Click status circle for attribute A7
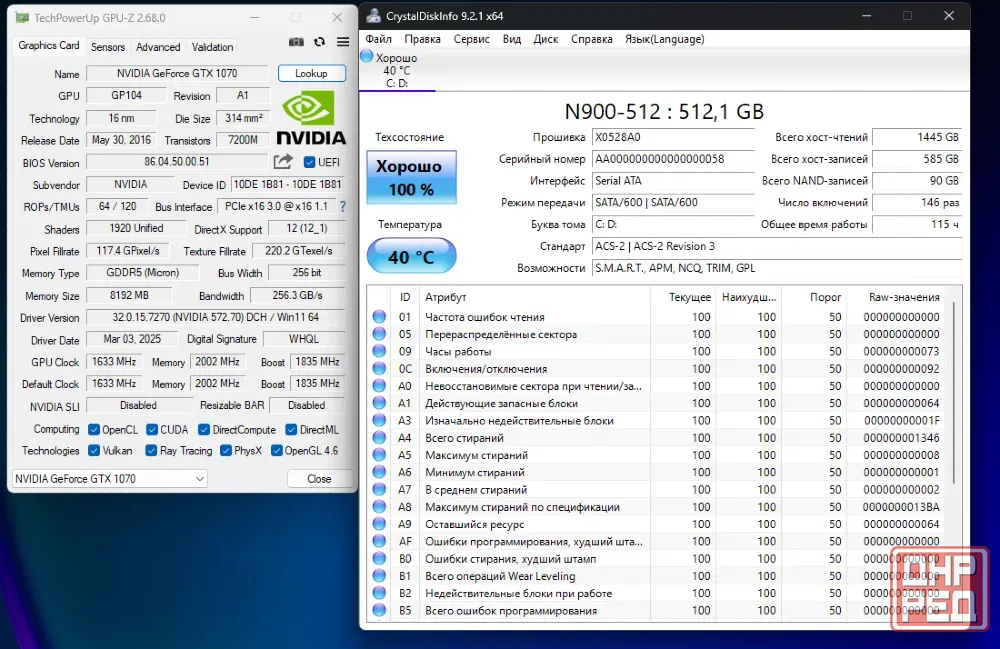This screenshot has height=649, width=1000. pos(379,488)
